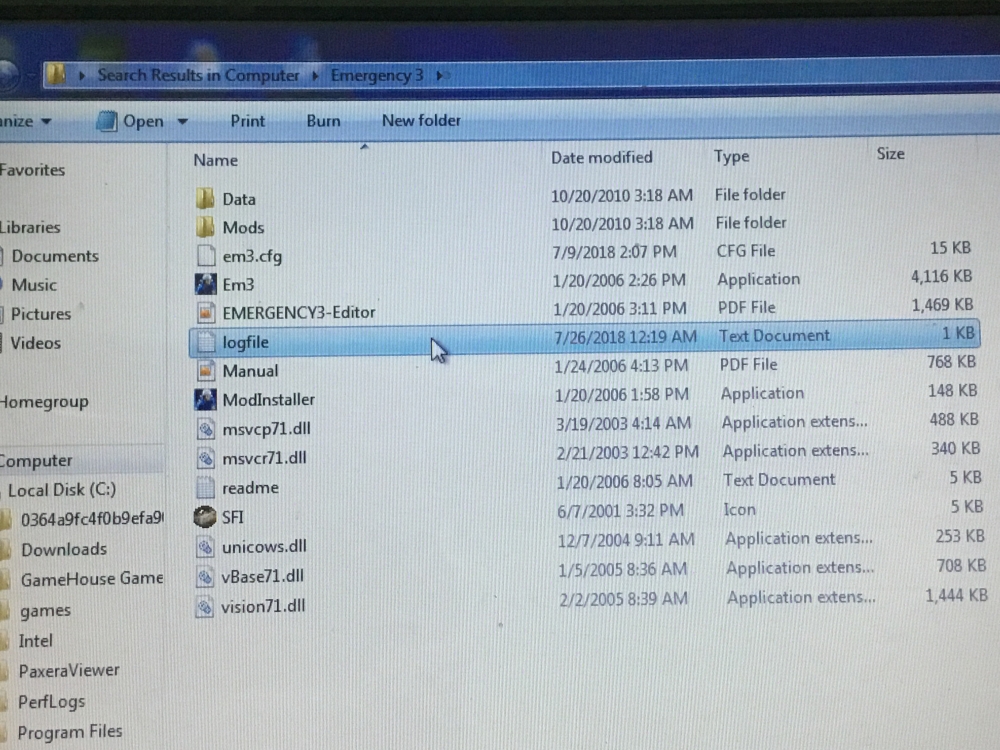Select the Em3 application icon

205,284
